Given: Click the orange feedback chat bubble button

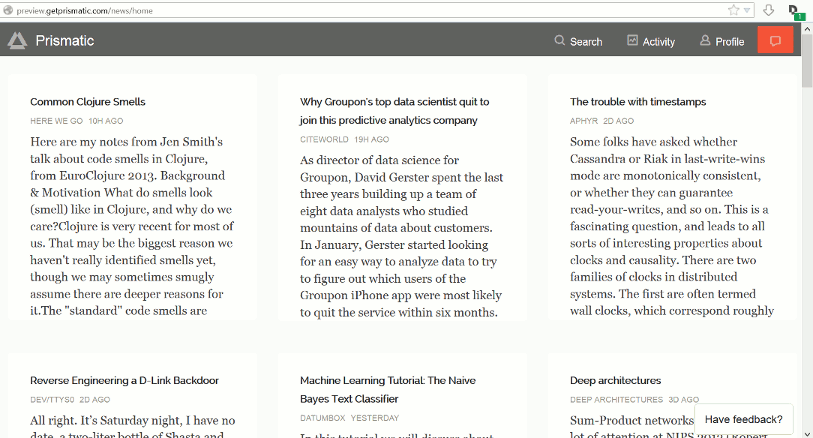Looking at the screenshot, I should (x=775, y=40).
